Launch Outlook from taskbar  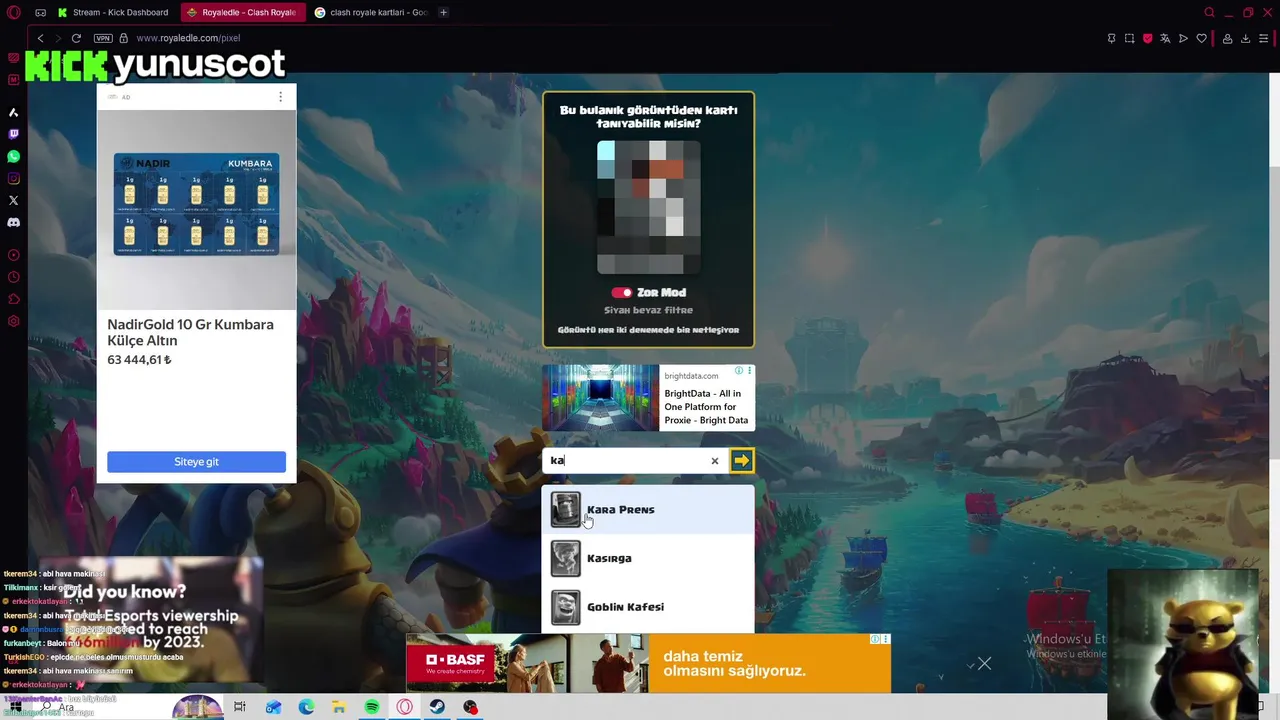pos(273,707)
